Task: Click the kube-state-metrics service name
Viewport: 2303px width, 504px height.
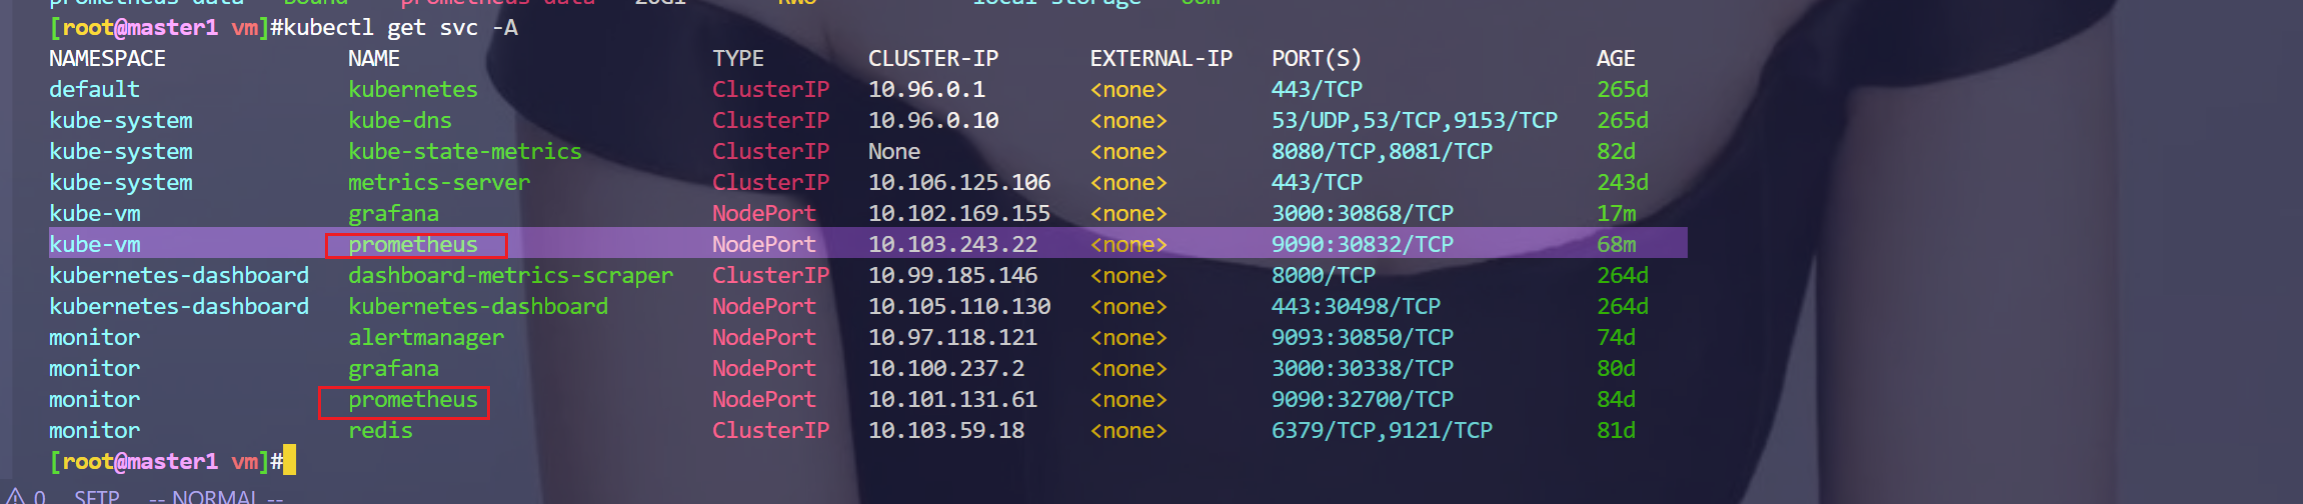Action: 465,151
